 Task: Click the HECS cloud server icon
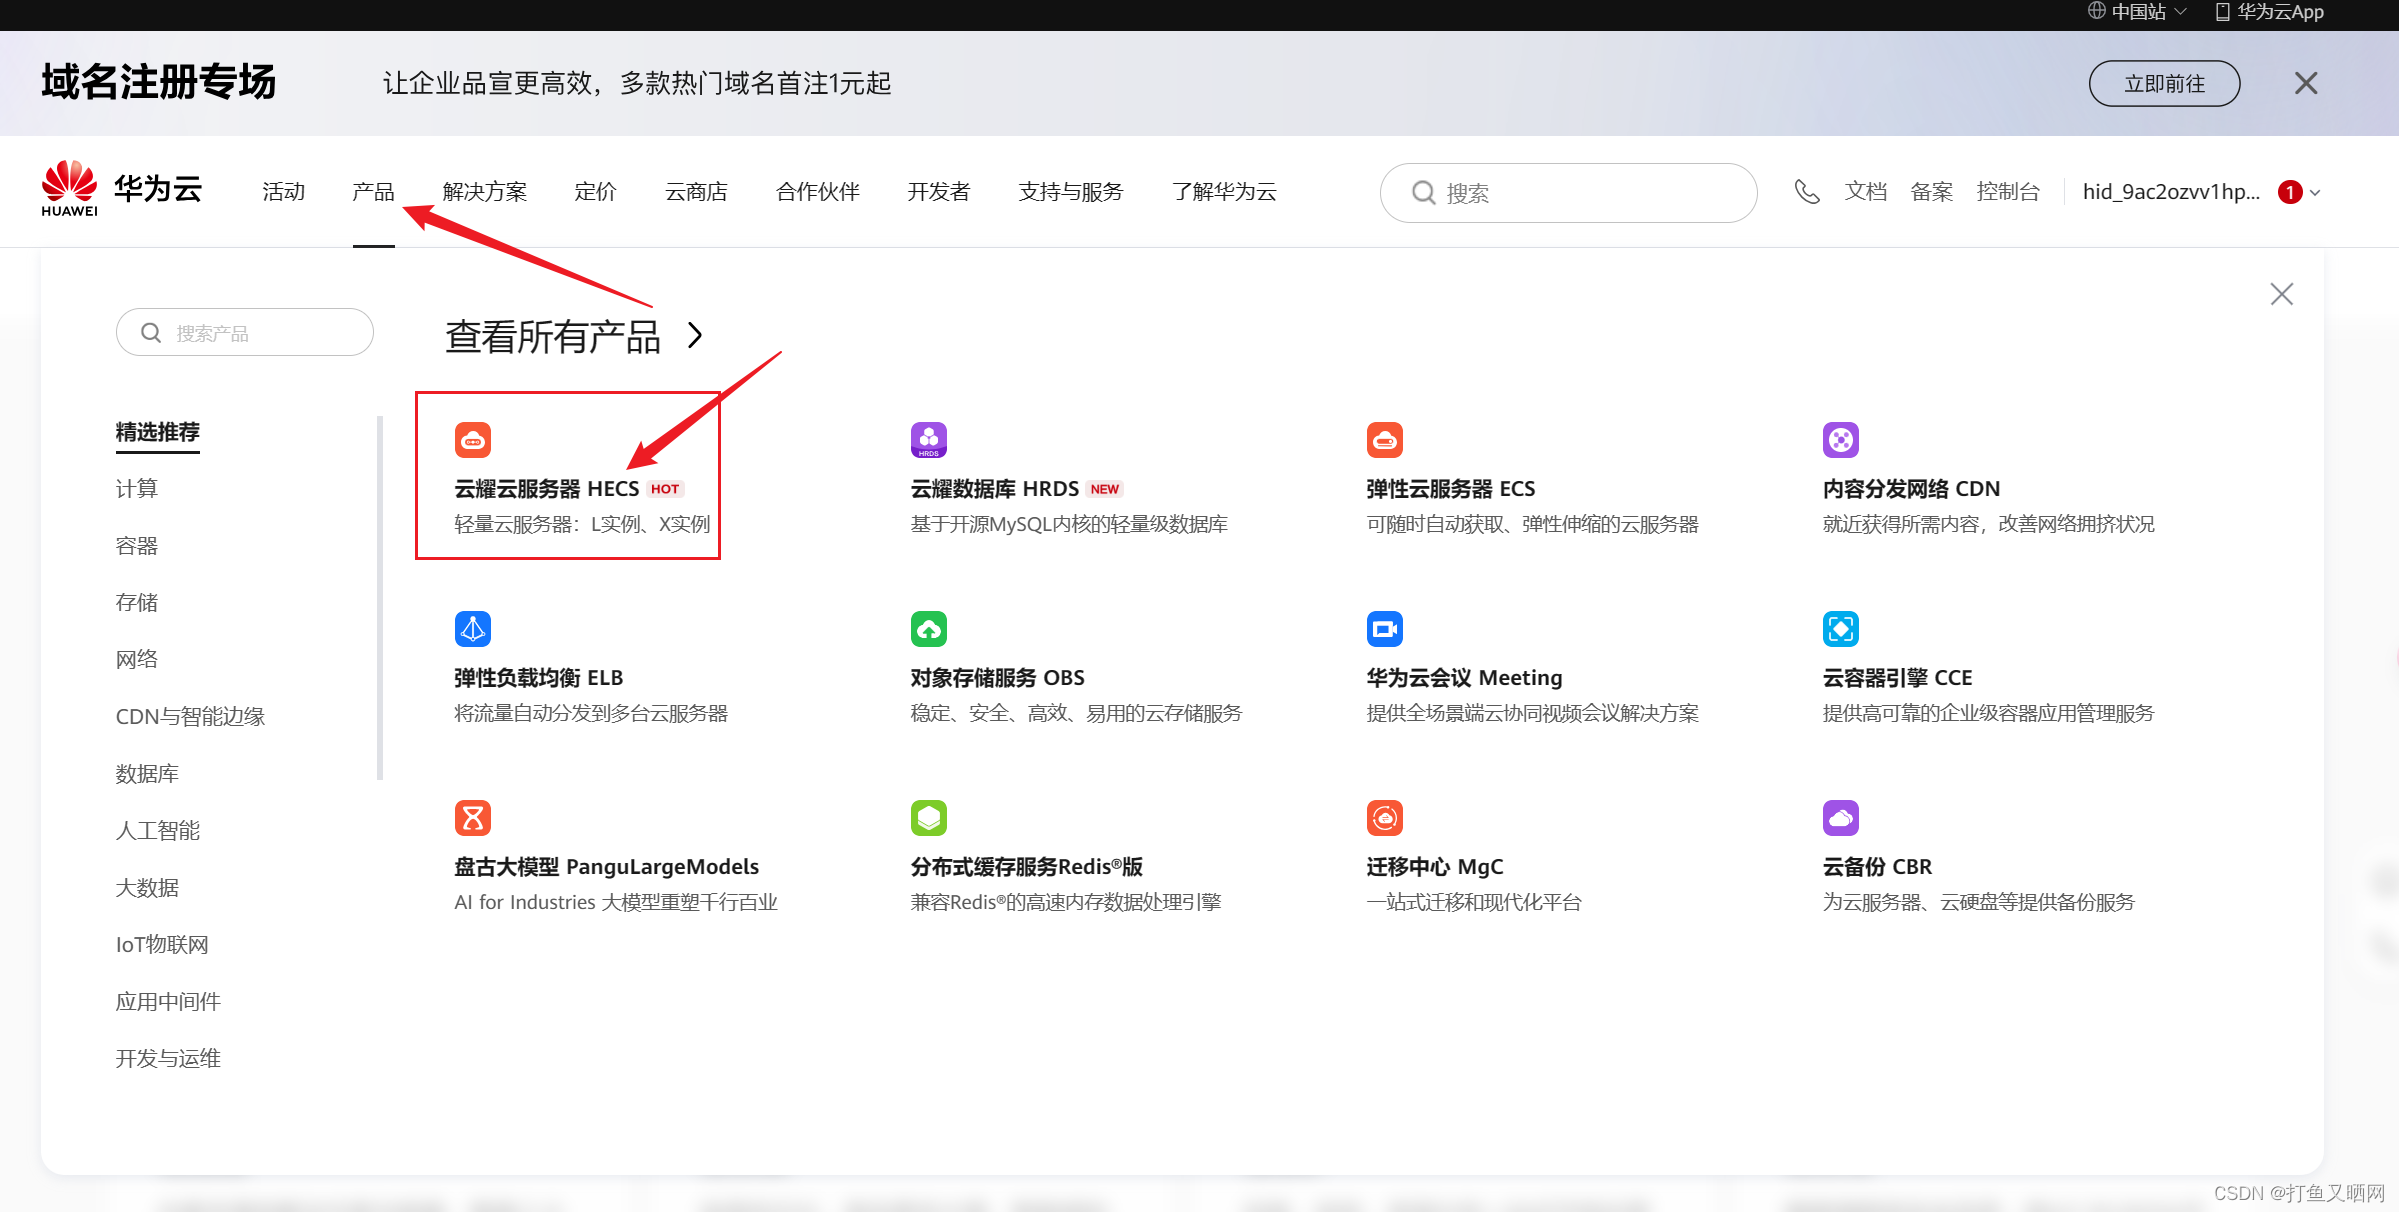[473, 440]
